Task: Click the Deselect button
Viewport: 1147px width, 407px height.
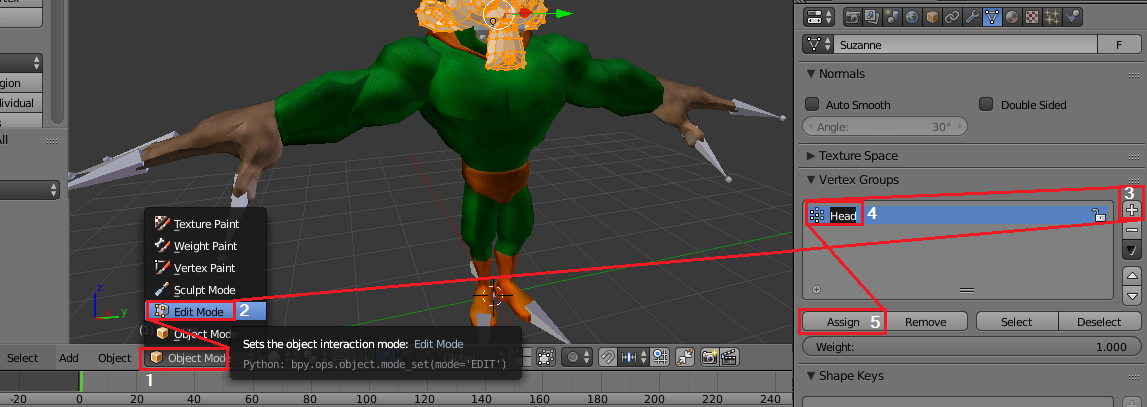Action: (1099, 321)
